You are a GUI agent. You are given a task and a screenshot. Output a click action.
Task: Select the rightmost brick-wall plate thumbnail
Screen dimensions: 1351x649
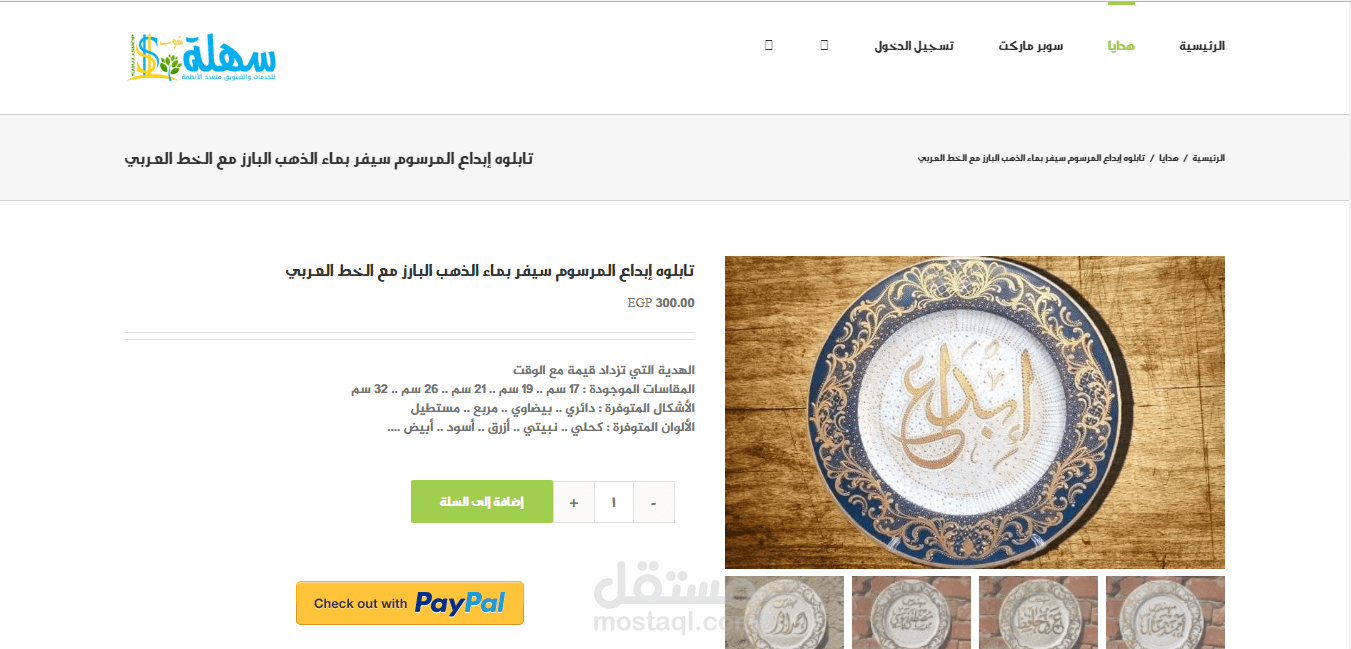1165,612
